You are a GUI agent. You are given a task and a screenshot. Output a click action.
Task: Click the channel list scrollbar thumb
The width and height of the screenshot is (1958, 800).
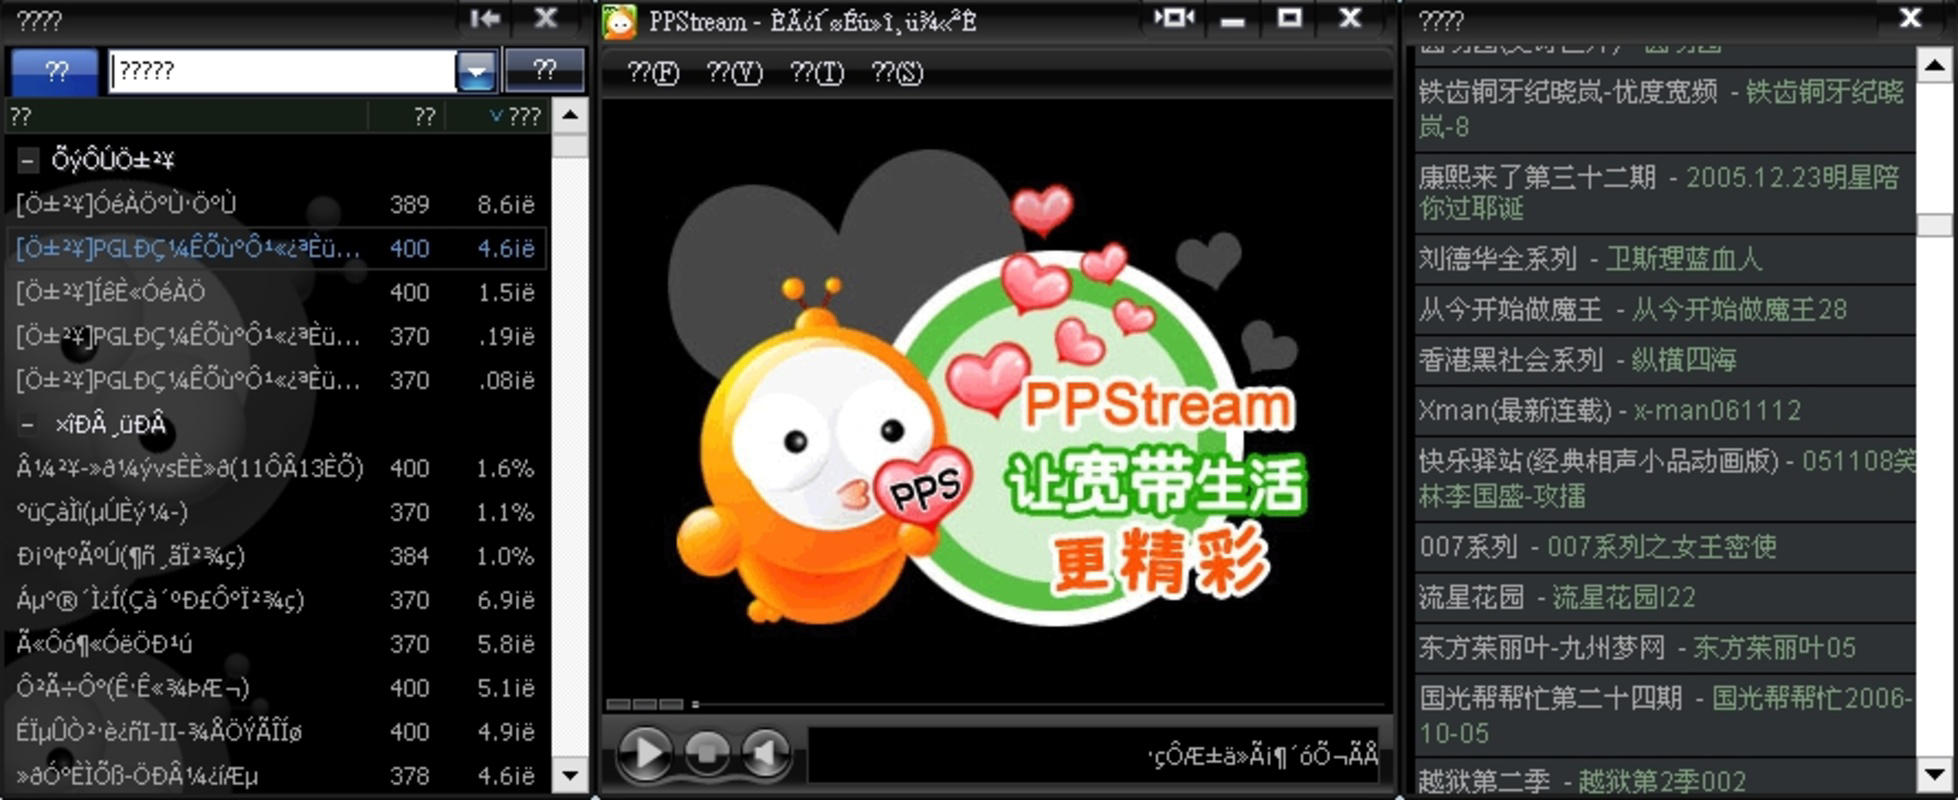pyautogui.click(x=570, y=146)
